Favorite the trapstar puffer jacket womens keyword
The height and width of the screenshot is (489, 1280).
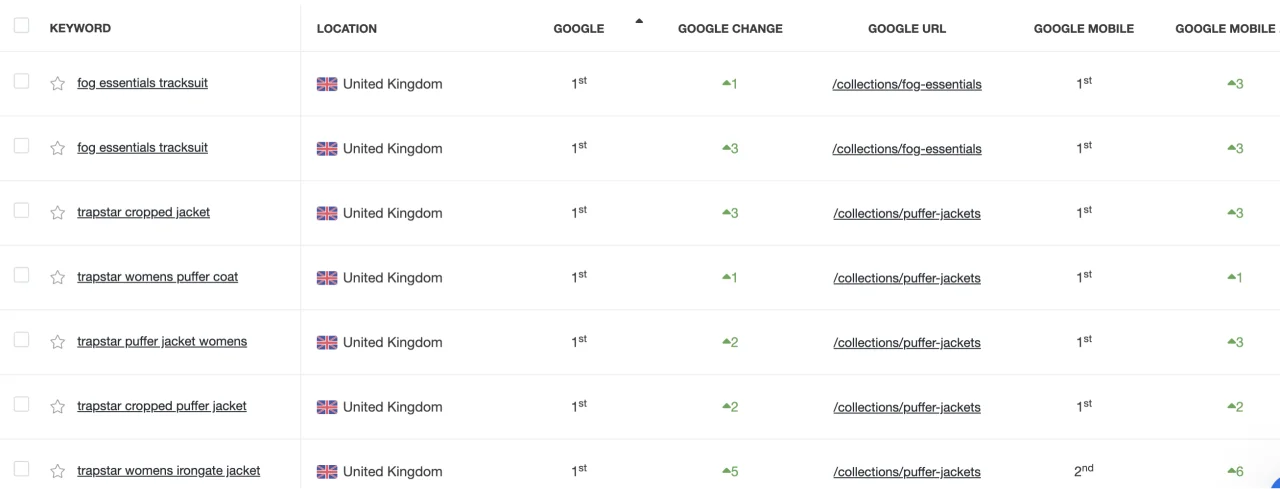pos(57,342)
